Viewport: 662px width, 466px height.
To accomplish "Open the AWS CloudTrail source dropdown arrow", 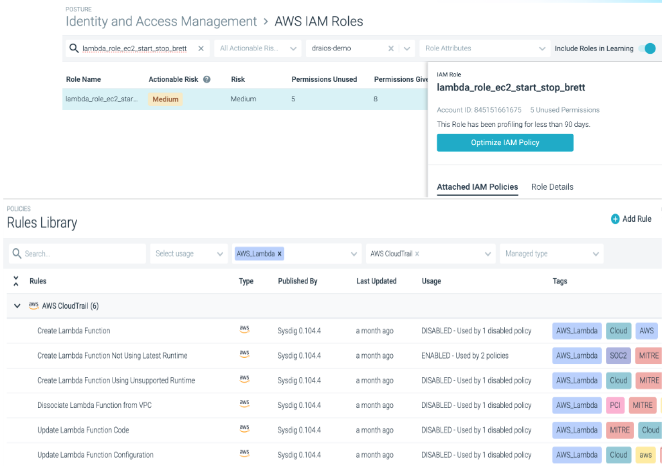I will [x=488, y=254].
